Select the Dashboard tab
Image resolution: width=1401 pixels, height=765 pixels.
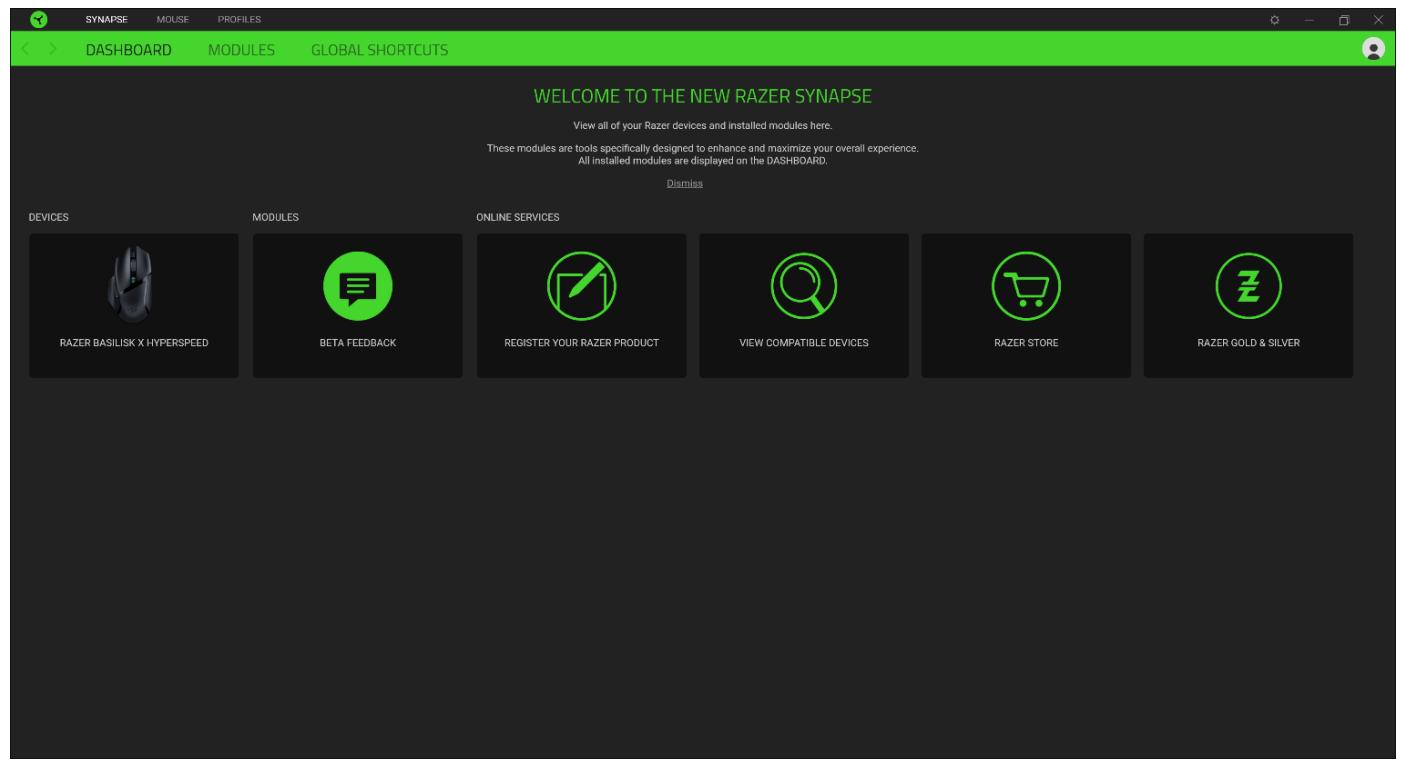pyautogui.click(x=128, y=50)
